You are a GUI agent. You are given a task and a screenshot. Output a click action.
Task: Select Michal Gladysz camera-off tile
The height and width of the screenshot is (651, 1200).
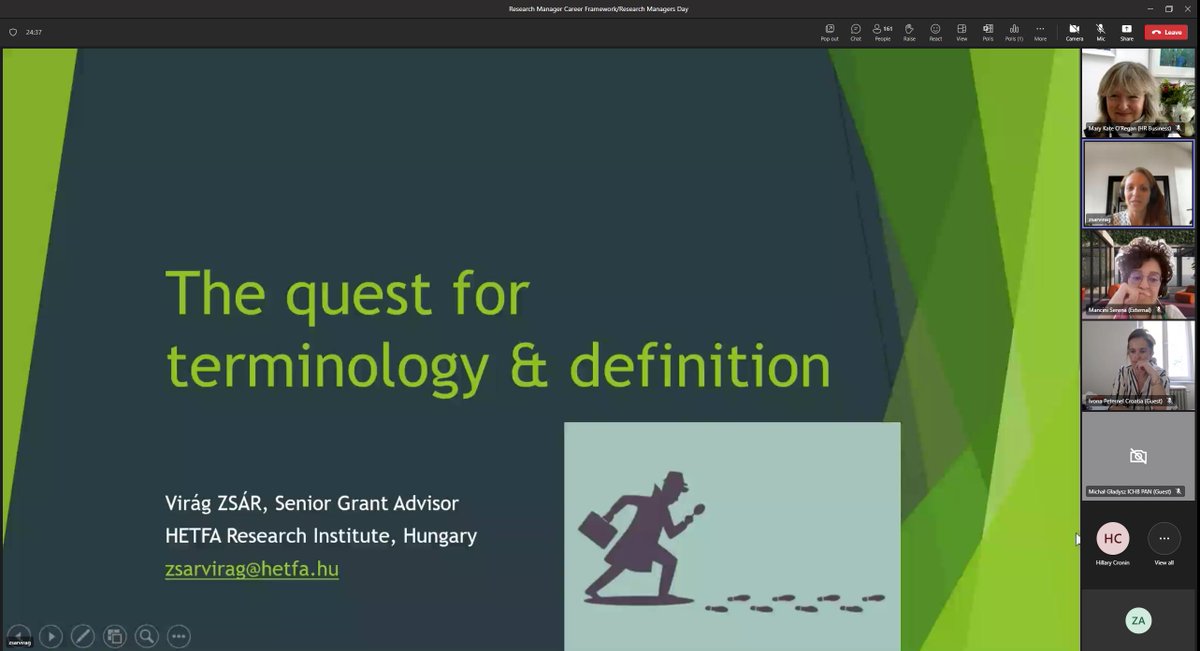(1138, 456)
